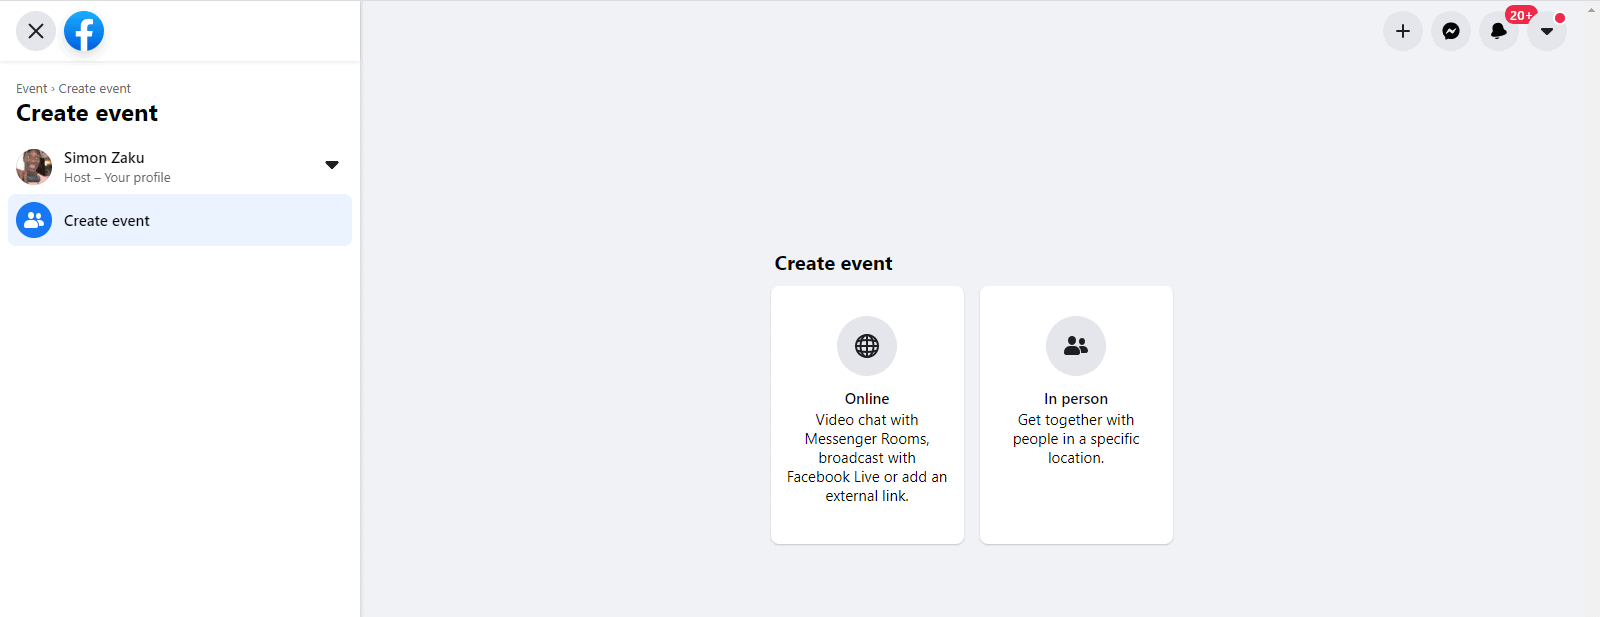Image resolution: width=1600 pixels, height=617 pixels.
Task: Choose the In person event title
Action: [1076, 399]
